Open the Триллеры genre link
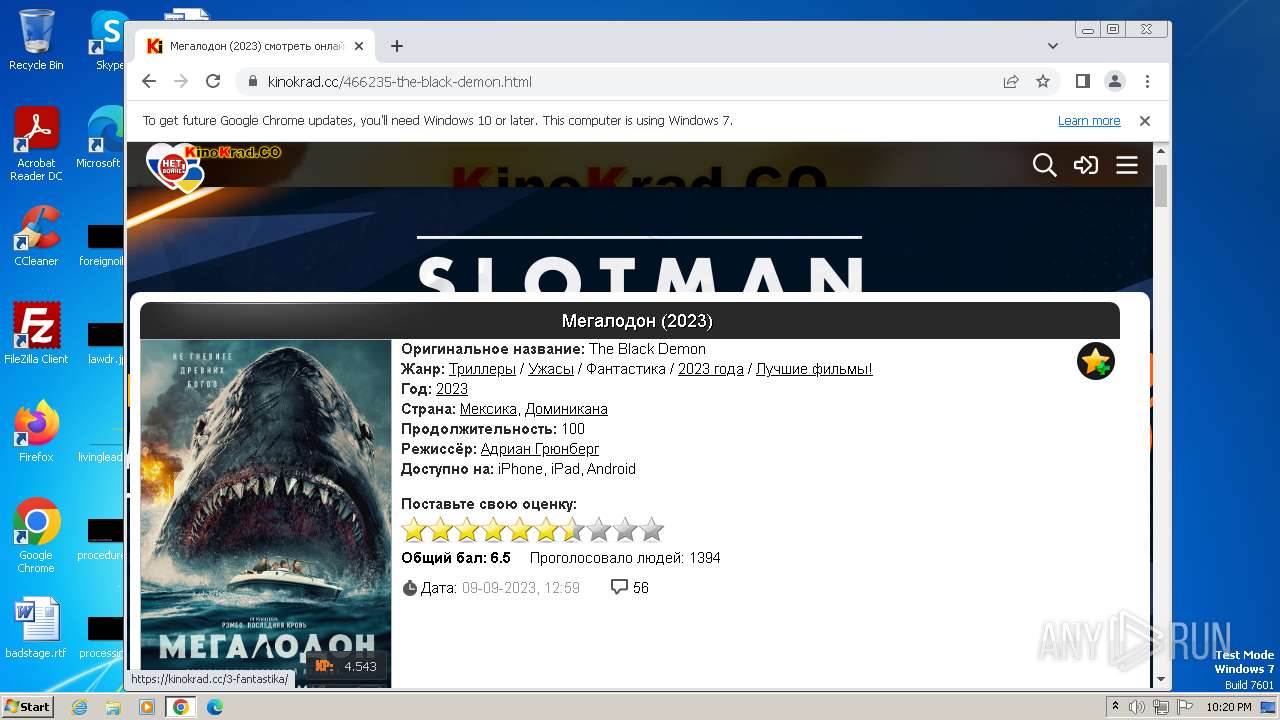 482,369
